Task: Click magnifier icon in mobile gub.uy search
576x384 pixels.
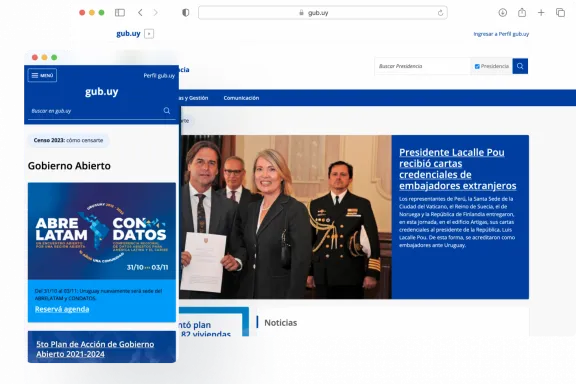Action: pos(167,111)
